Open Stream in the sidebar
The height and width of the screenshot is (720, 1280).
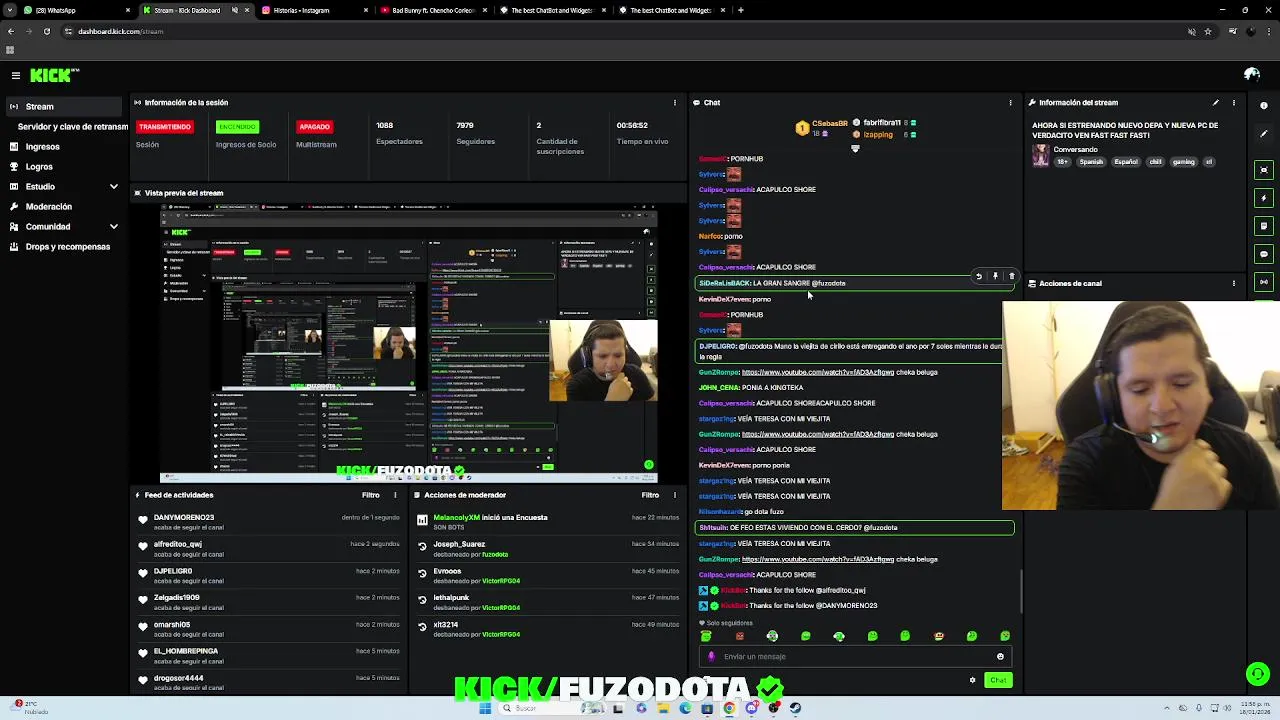64,106
